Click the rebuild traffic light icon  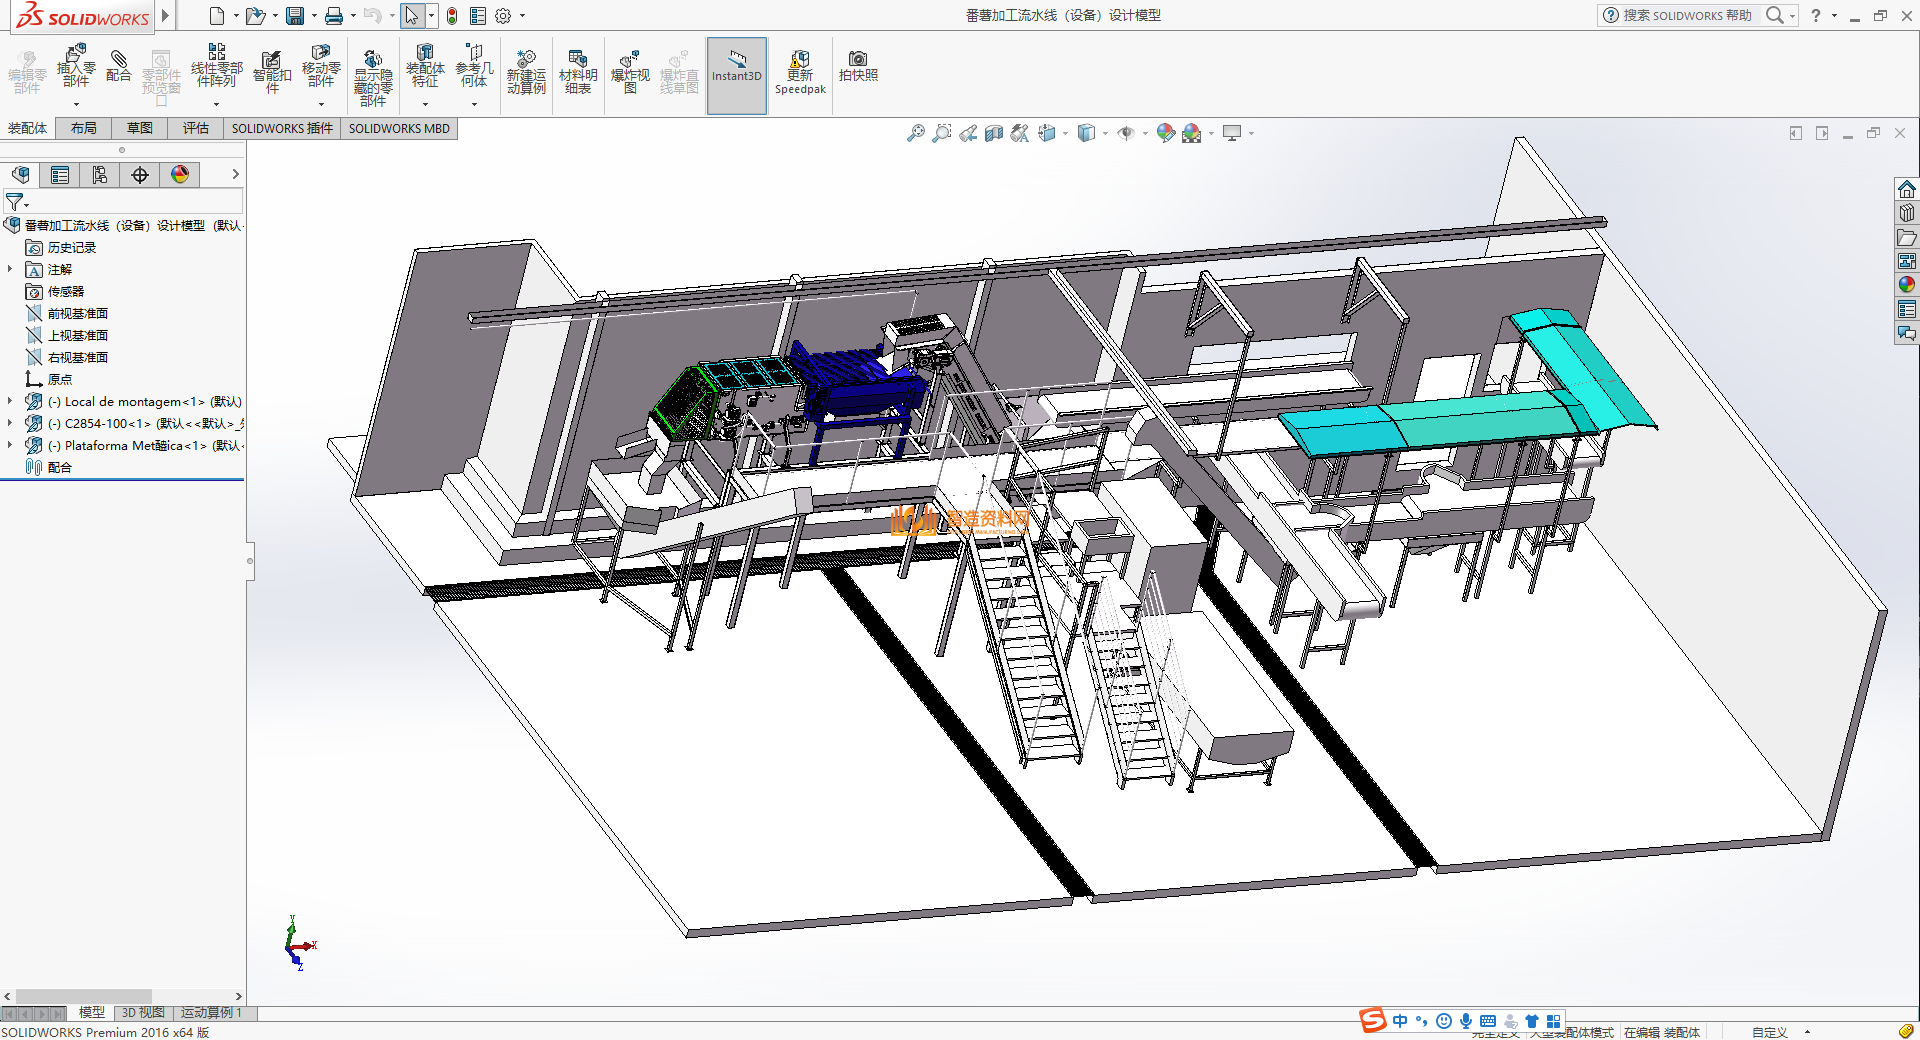point(452,16)
